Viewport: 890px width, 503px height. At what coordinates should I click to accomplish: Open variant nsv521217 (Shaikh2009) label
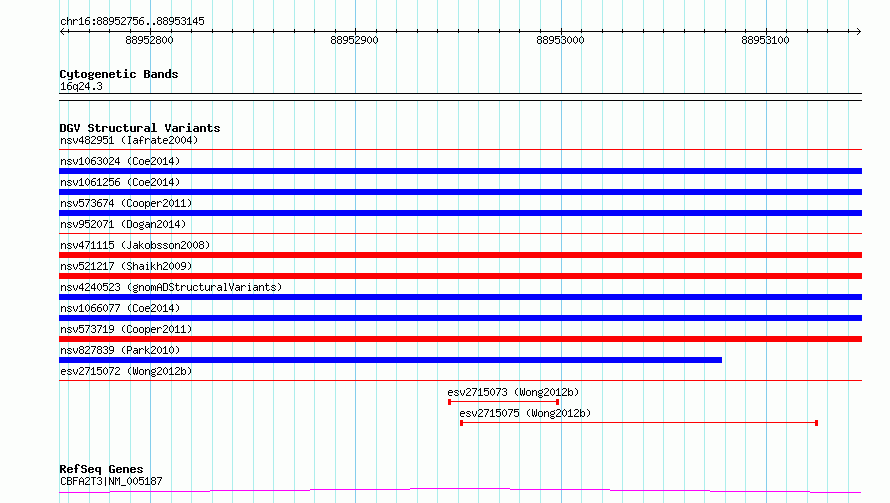(x=126, y=266)
